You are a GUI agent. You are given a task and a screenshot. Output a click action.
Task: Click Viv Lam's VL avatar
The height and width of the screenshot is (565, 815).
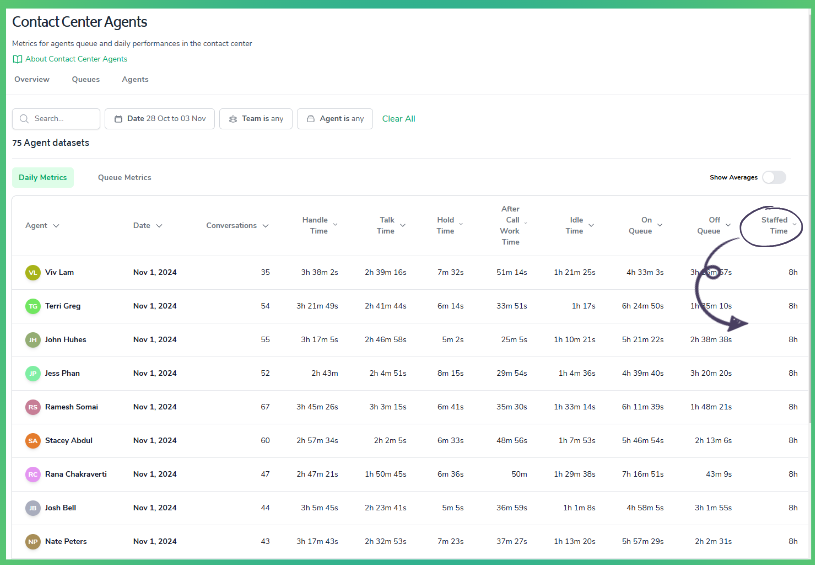click(33, 272)
